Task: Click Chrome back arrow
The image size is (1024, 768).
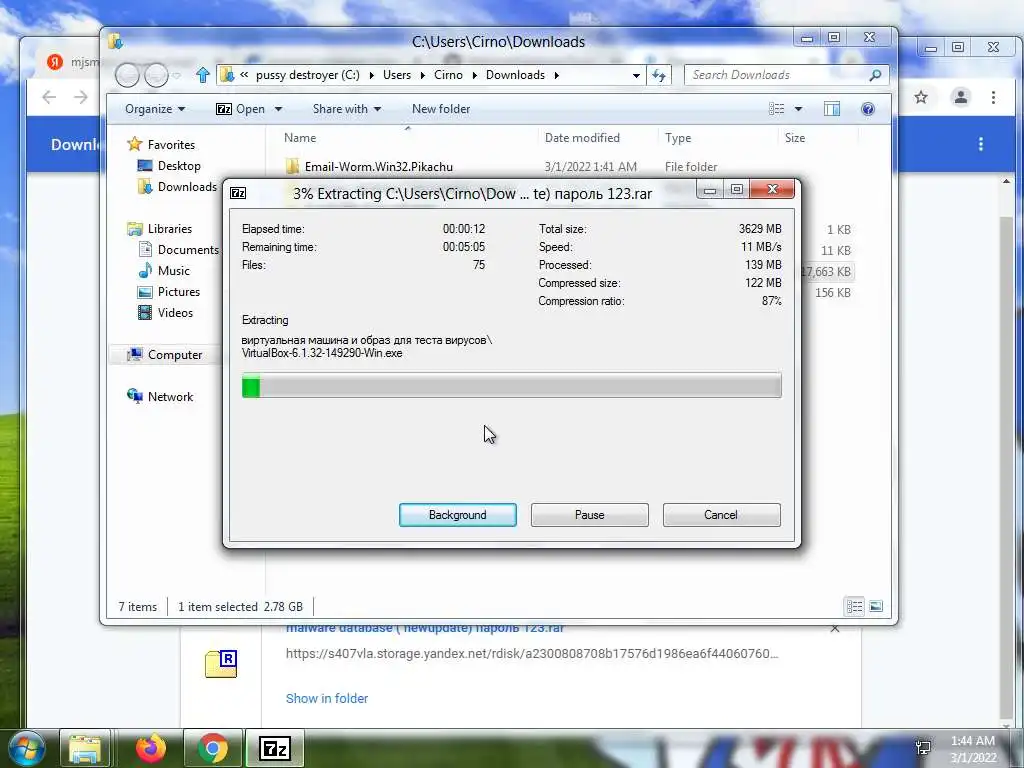Action: pos(49,97)
